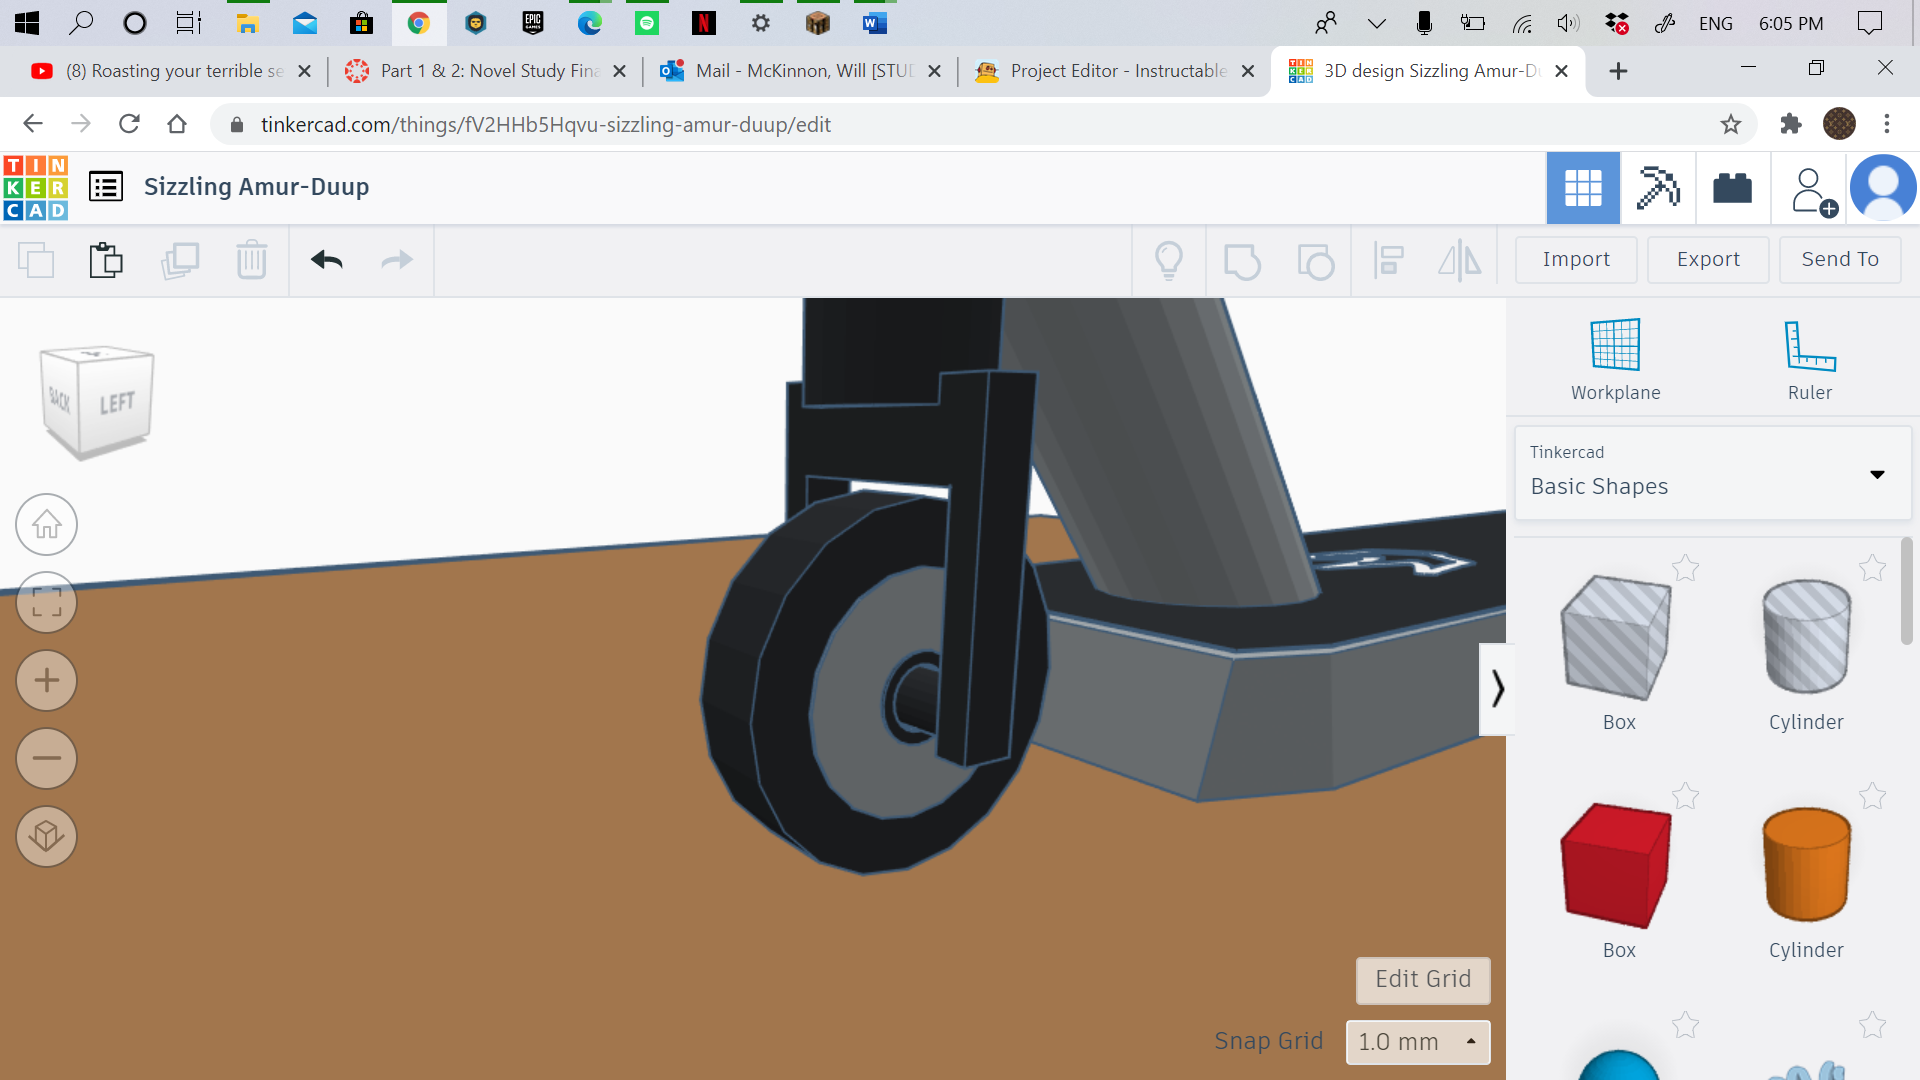This screenshot has height=1080, width=1920.
Task: Open a new browser tab
Action: pyautogui.click(x=1618, y=71)
